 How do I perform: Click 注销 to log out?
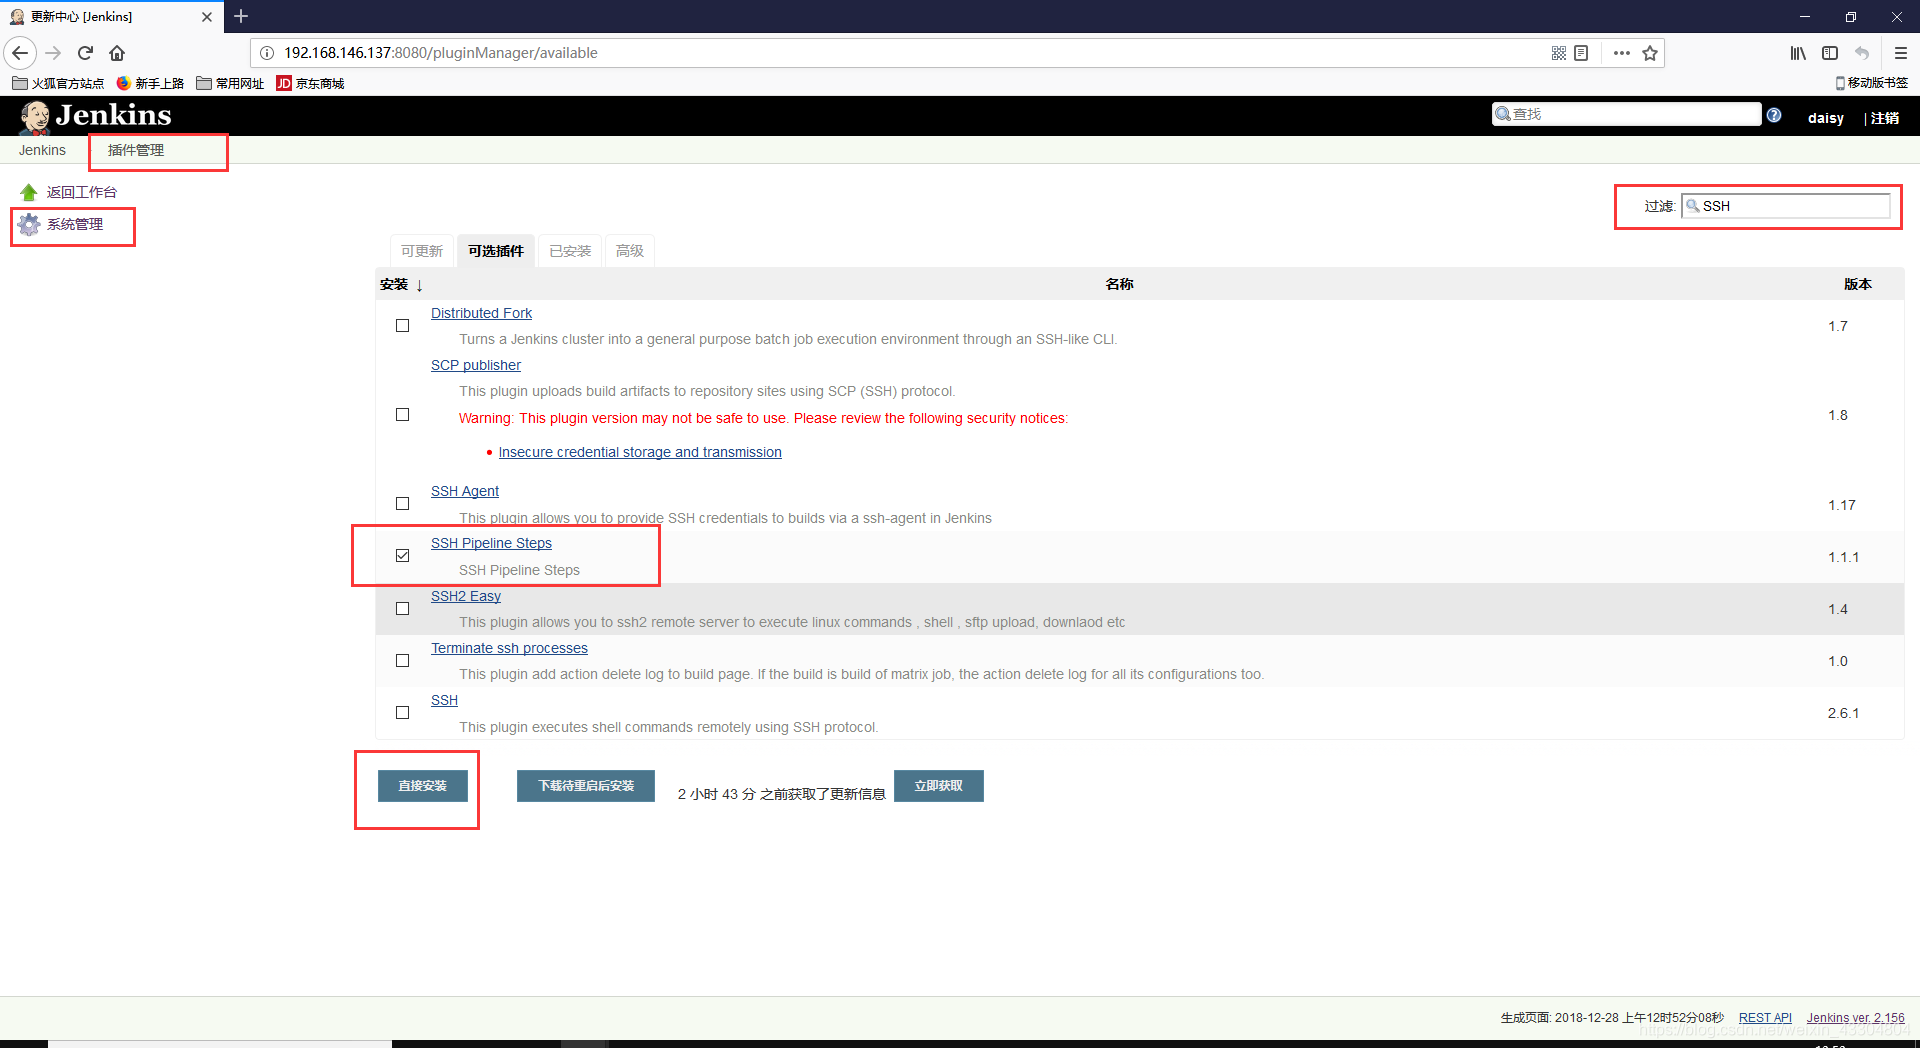(1885, 118)
